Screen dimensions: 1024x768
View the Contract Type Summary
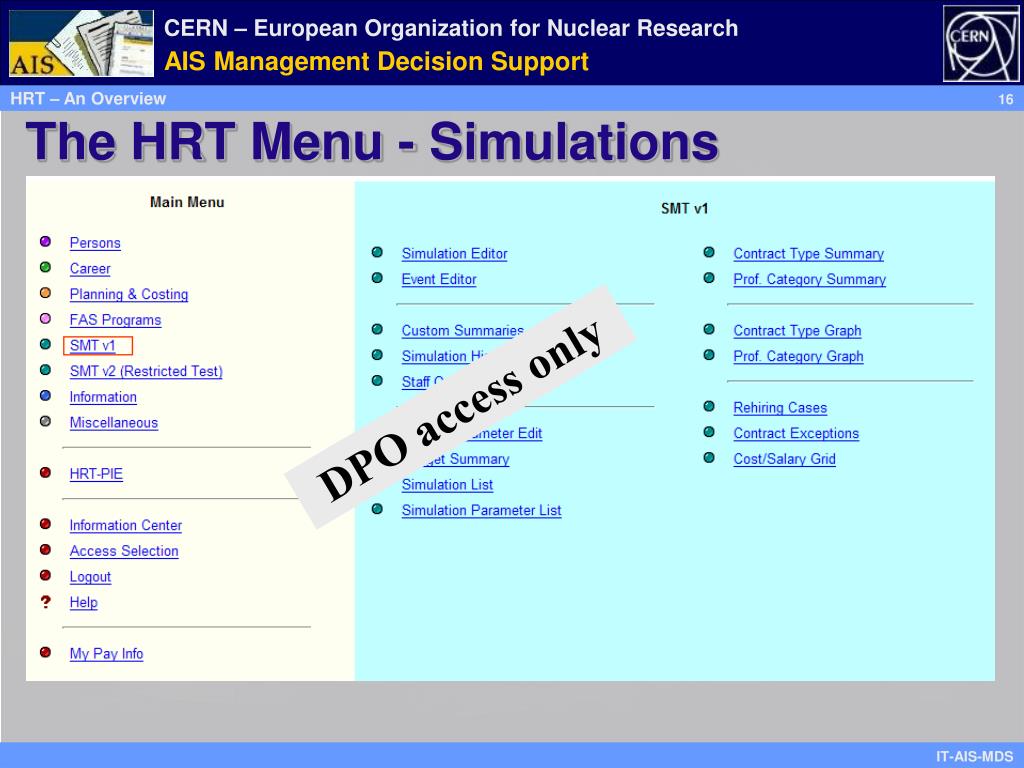click(x=808, y=253)
